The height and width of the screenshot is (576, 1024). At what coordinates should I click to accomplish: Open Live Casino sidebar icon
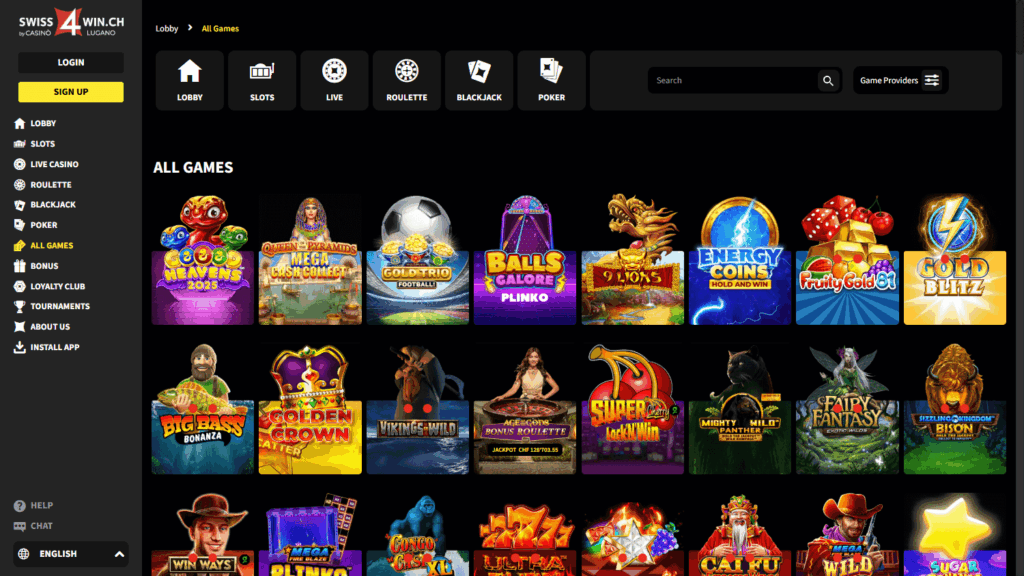click(20, 165)
